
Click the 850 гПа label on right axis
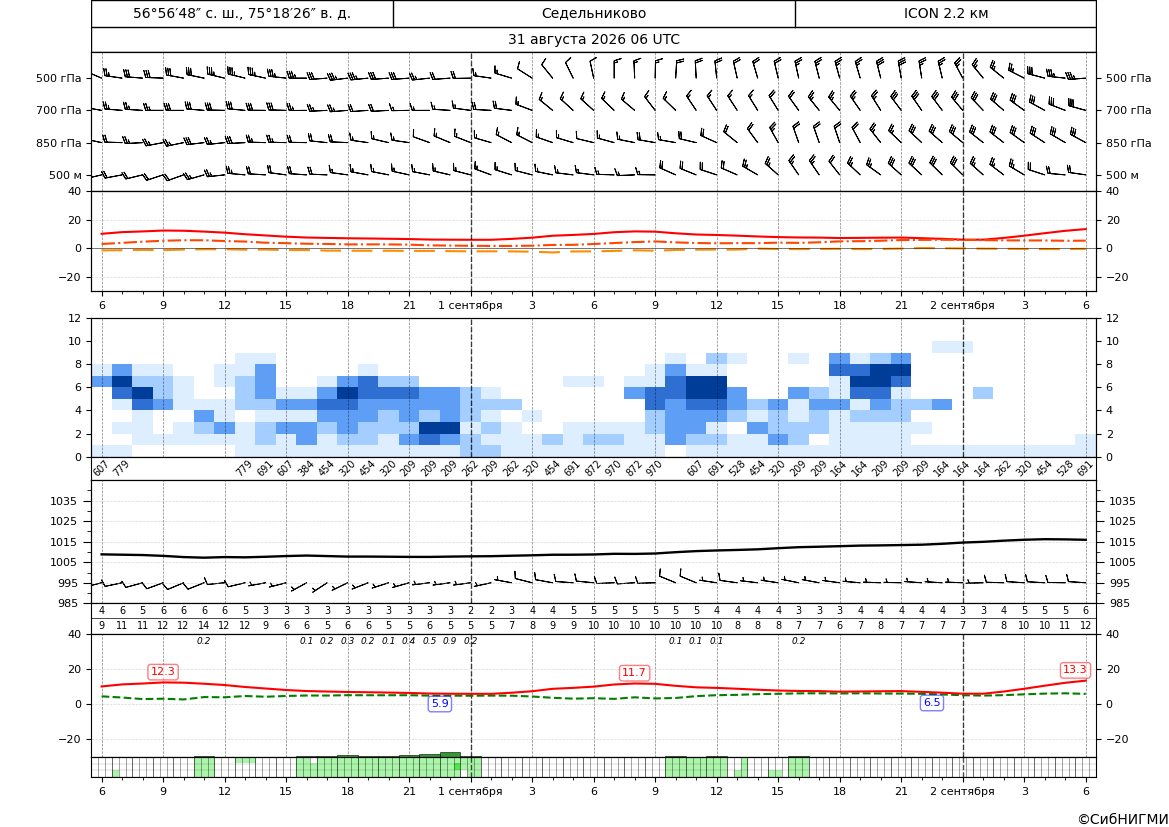pos(1128,143)
